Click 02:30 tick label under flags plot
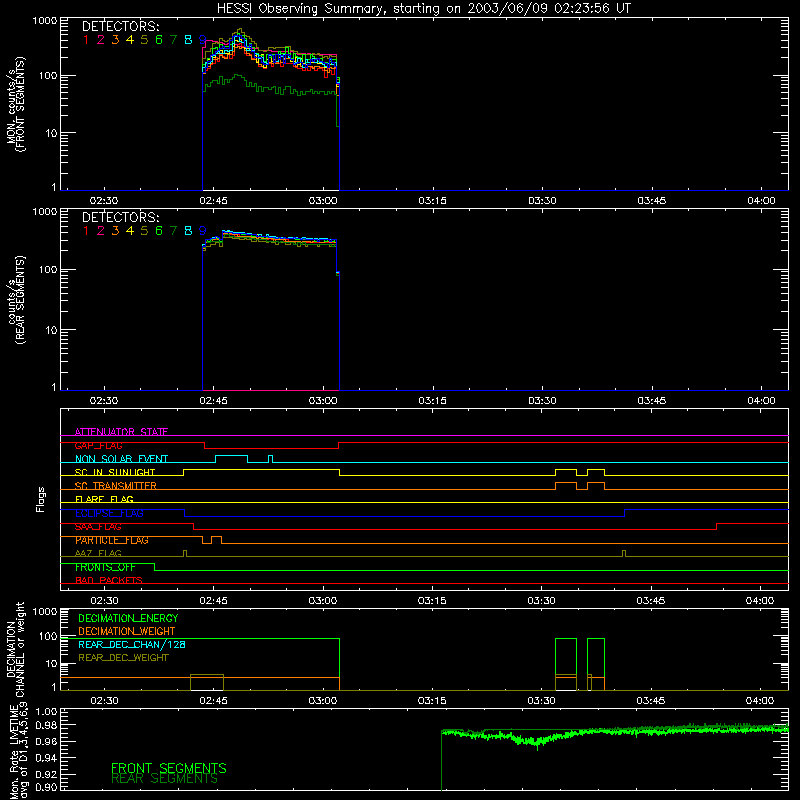The width and height of the screenshot is (800, 800). pyautogui.click(x=104, y=601)
